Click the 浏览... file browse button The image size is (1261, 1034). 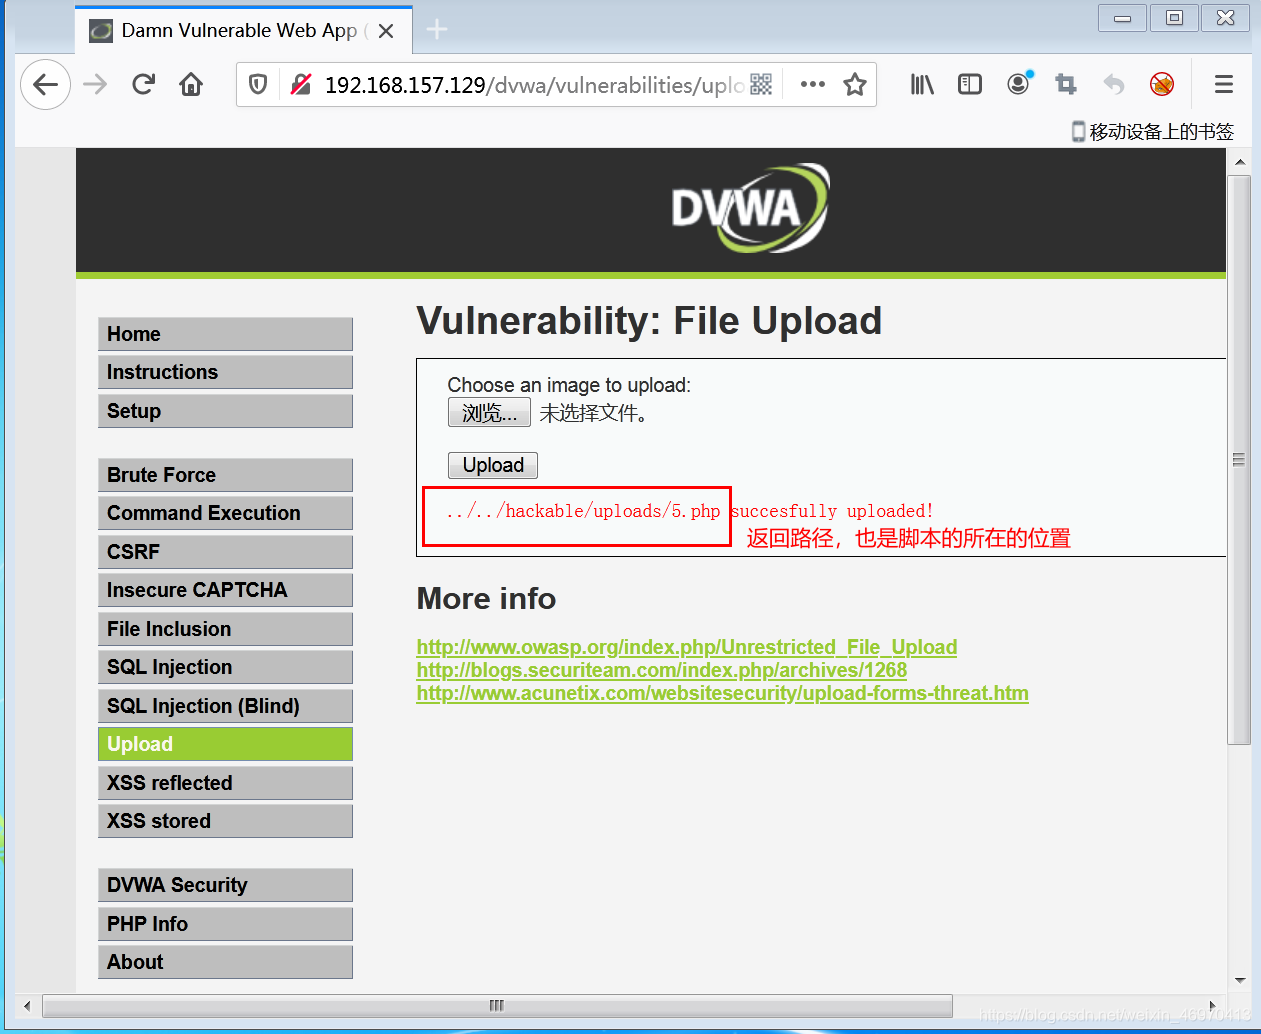[489, 413]
